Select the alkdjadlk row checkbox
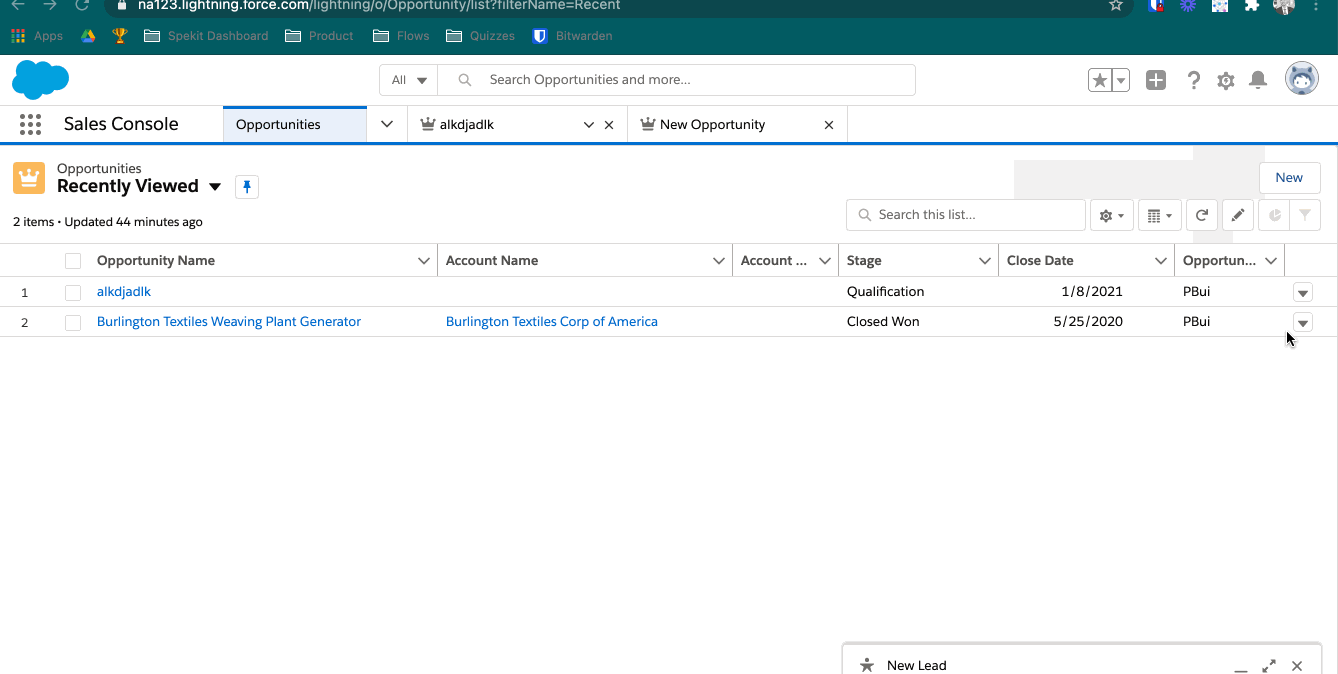Image resolution: width=1338 pixels, height=674 pixels. click(73, 292)
